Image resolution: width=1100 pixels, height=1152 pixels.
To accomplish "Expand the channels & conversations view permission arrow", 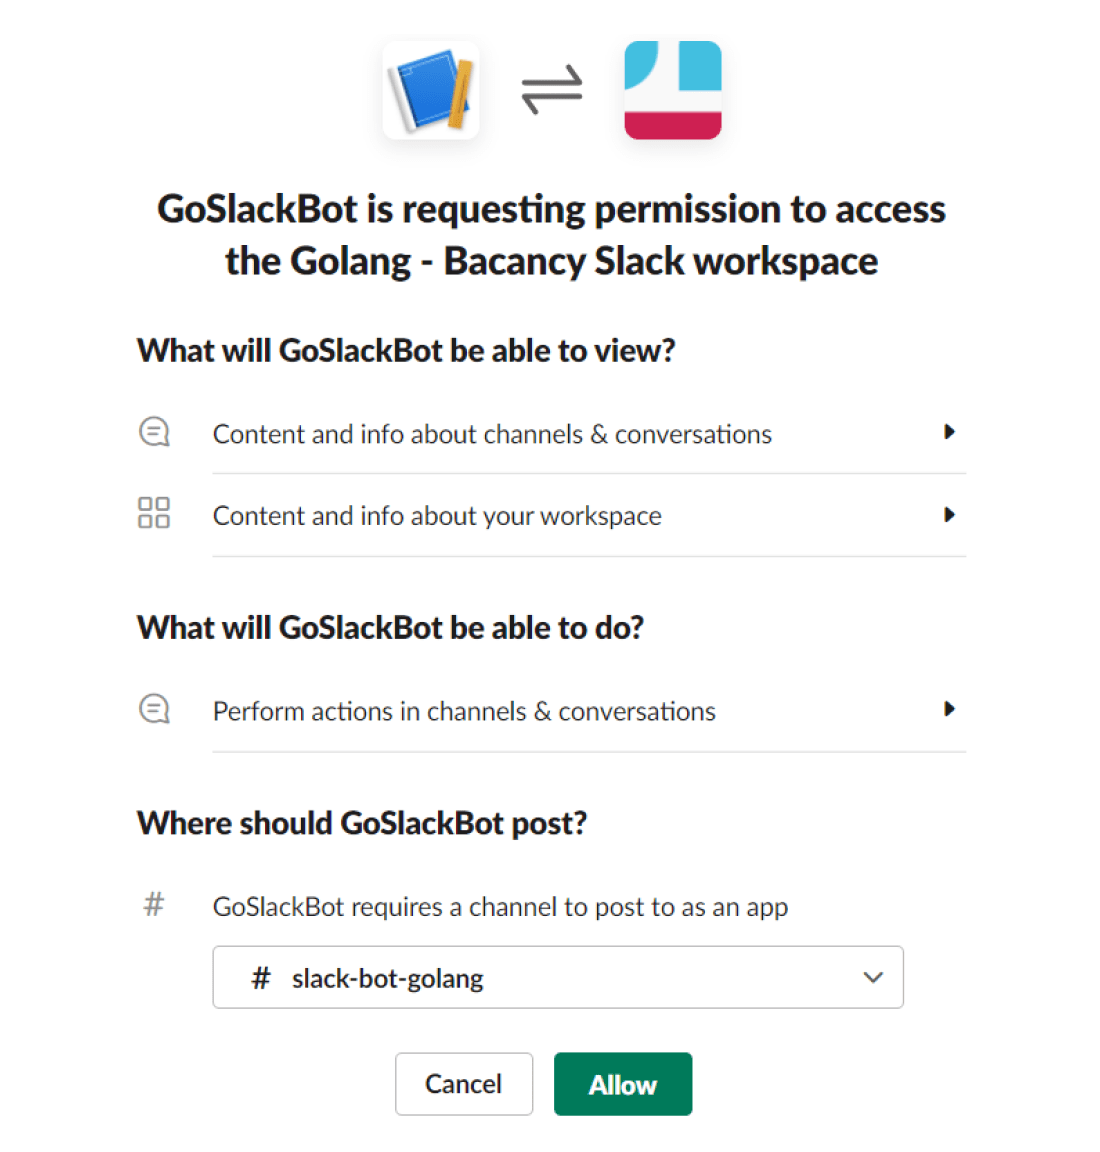I will (x=949, y=432).
